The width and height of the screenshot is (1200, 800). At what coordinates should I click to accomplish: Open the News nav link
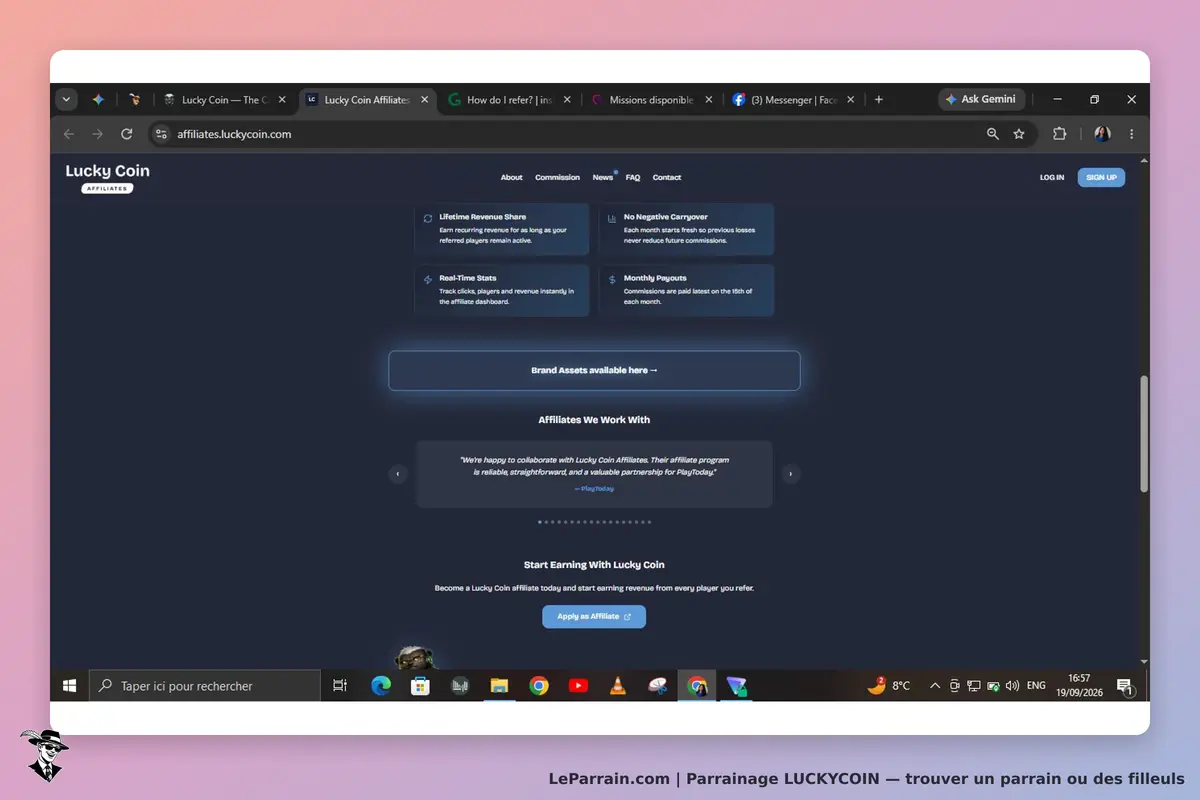coord(603,177)
